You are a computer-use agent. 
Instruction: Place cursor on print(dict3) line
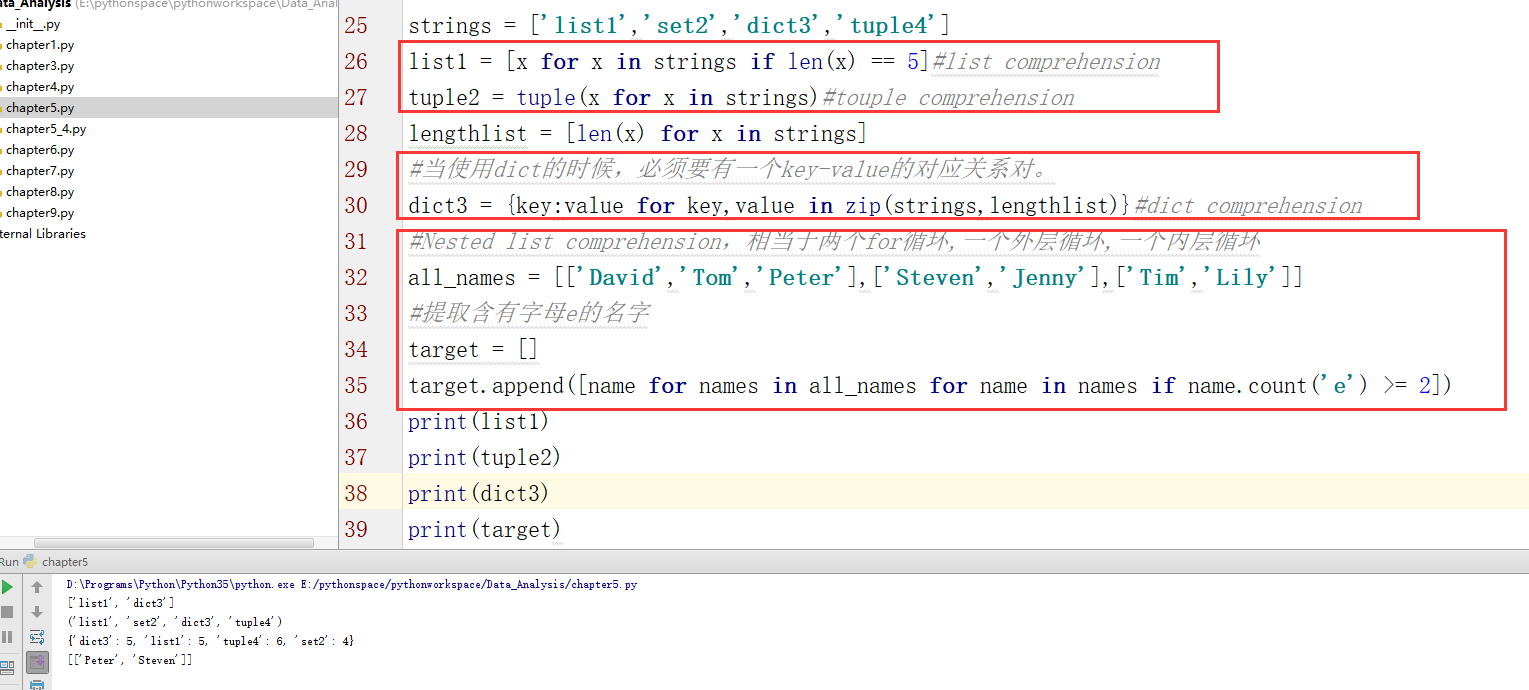coord(478,493)
